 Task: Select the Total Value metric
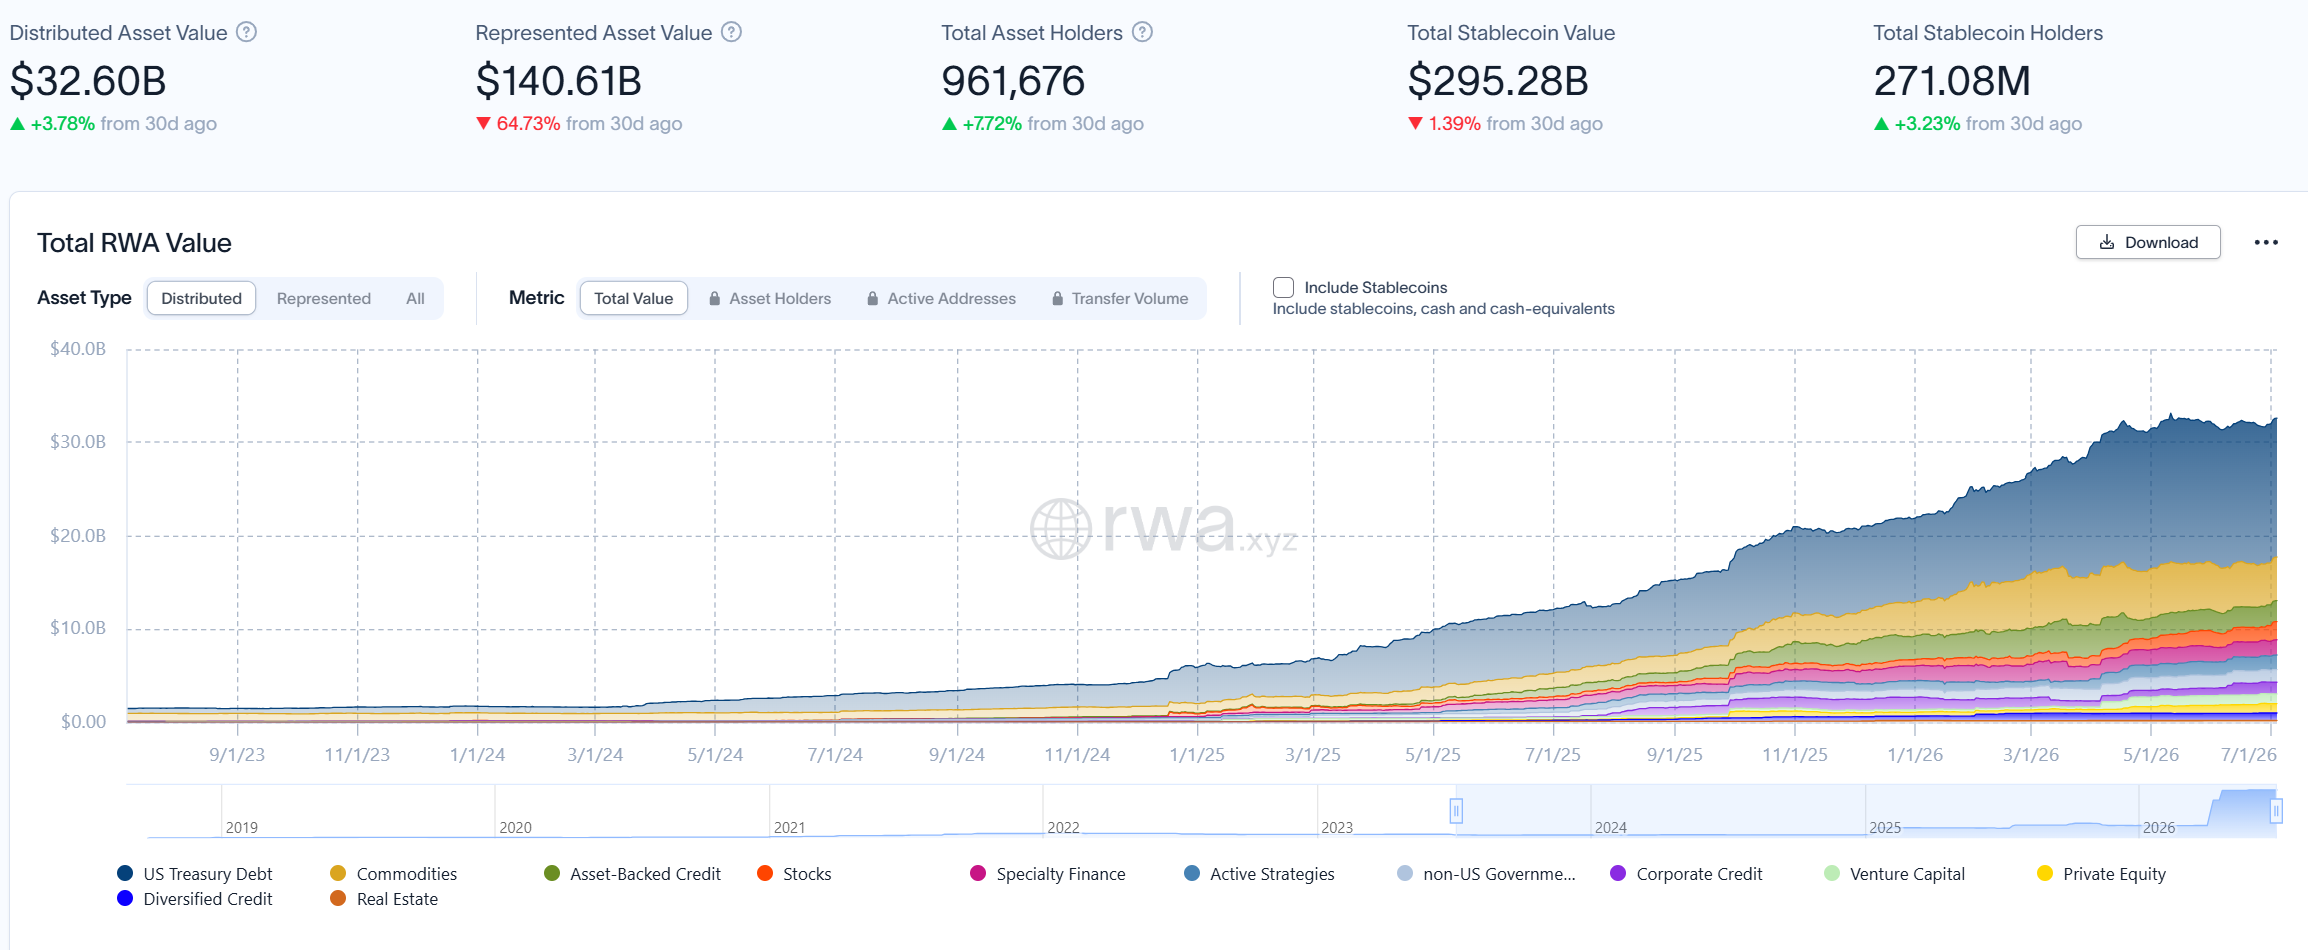click(633, 298)
